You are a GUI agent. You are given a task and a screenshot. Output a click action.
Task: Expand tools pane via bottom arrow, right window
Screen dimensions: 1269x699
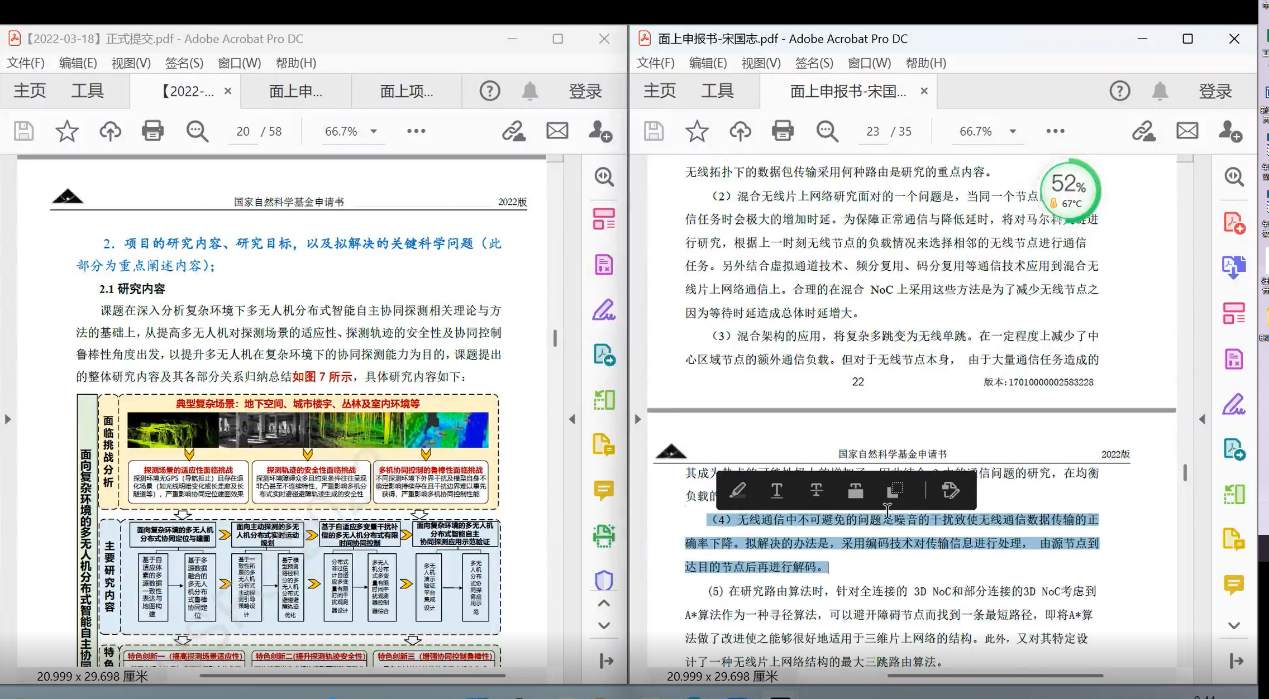point(1237,661)
